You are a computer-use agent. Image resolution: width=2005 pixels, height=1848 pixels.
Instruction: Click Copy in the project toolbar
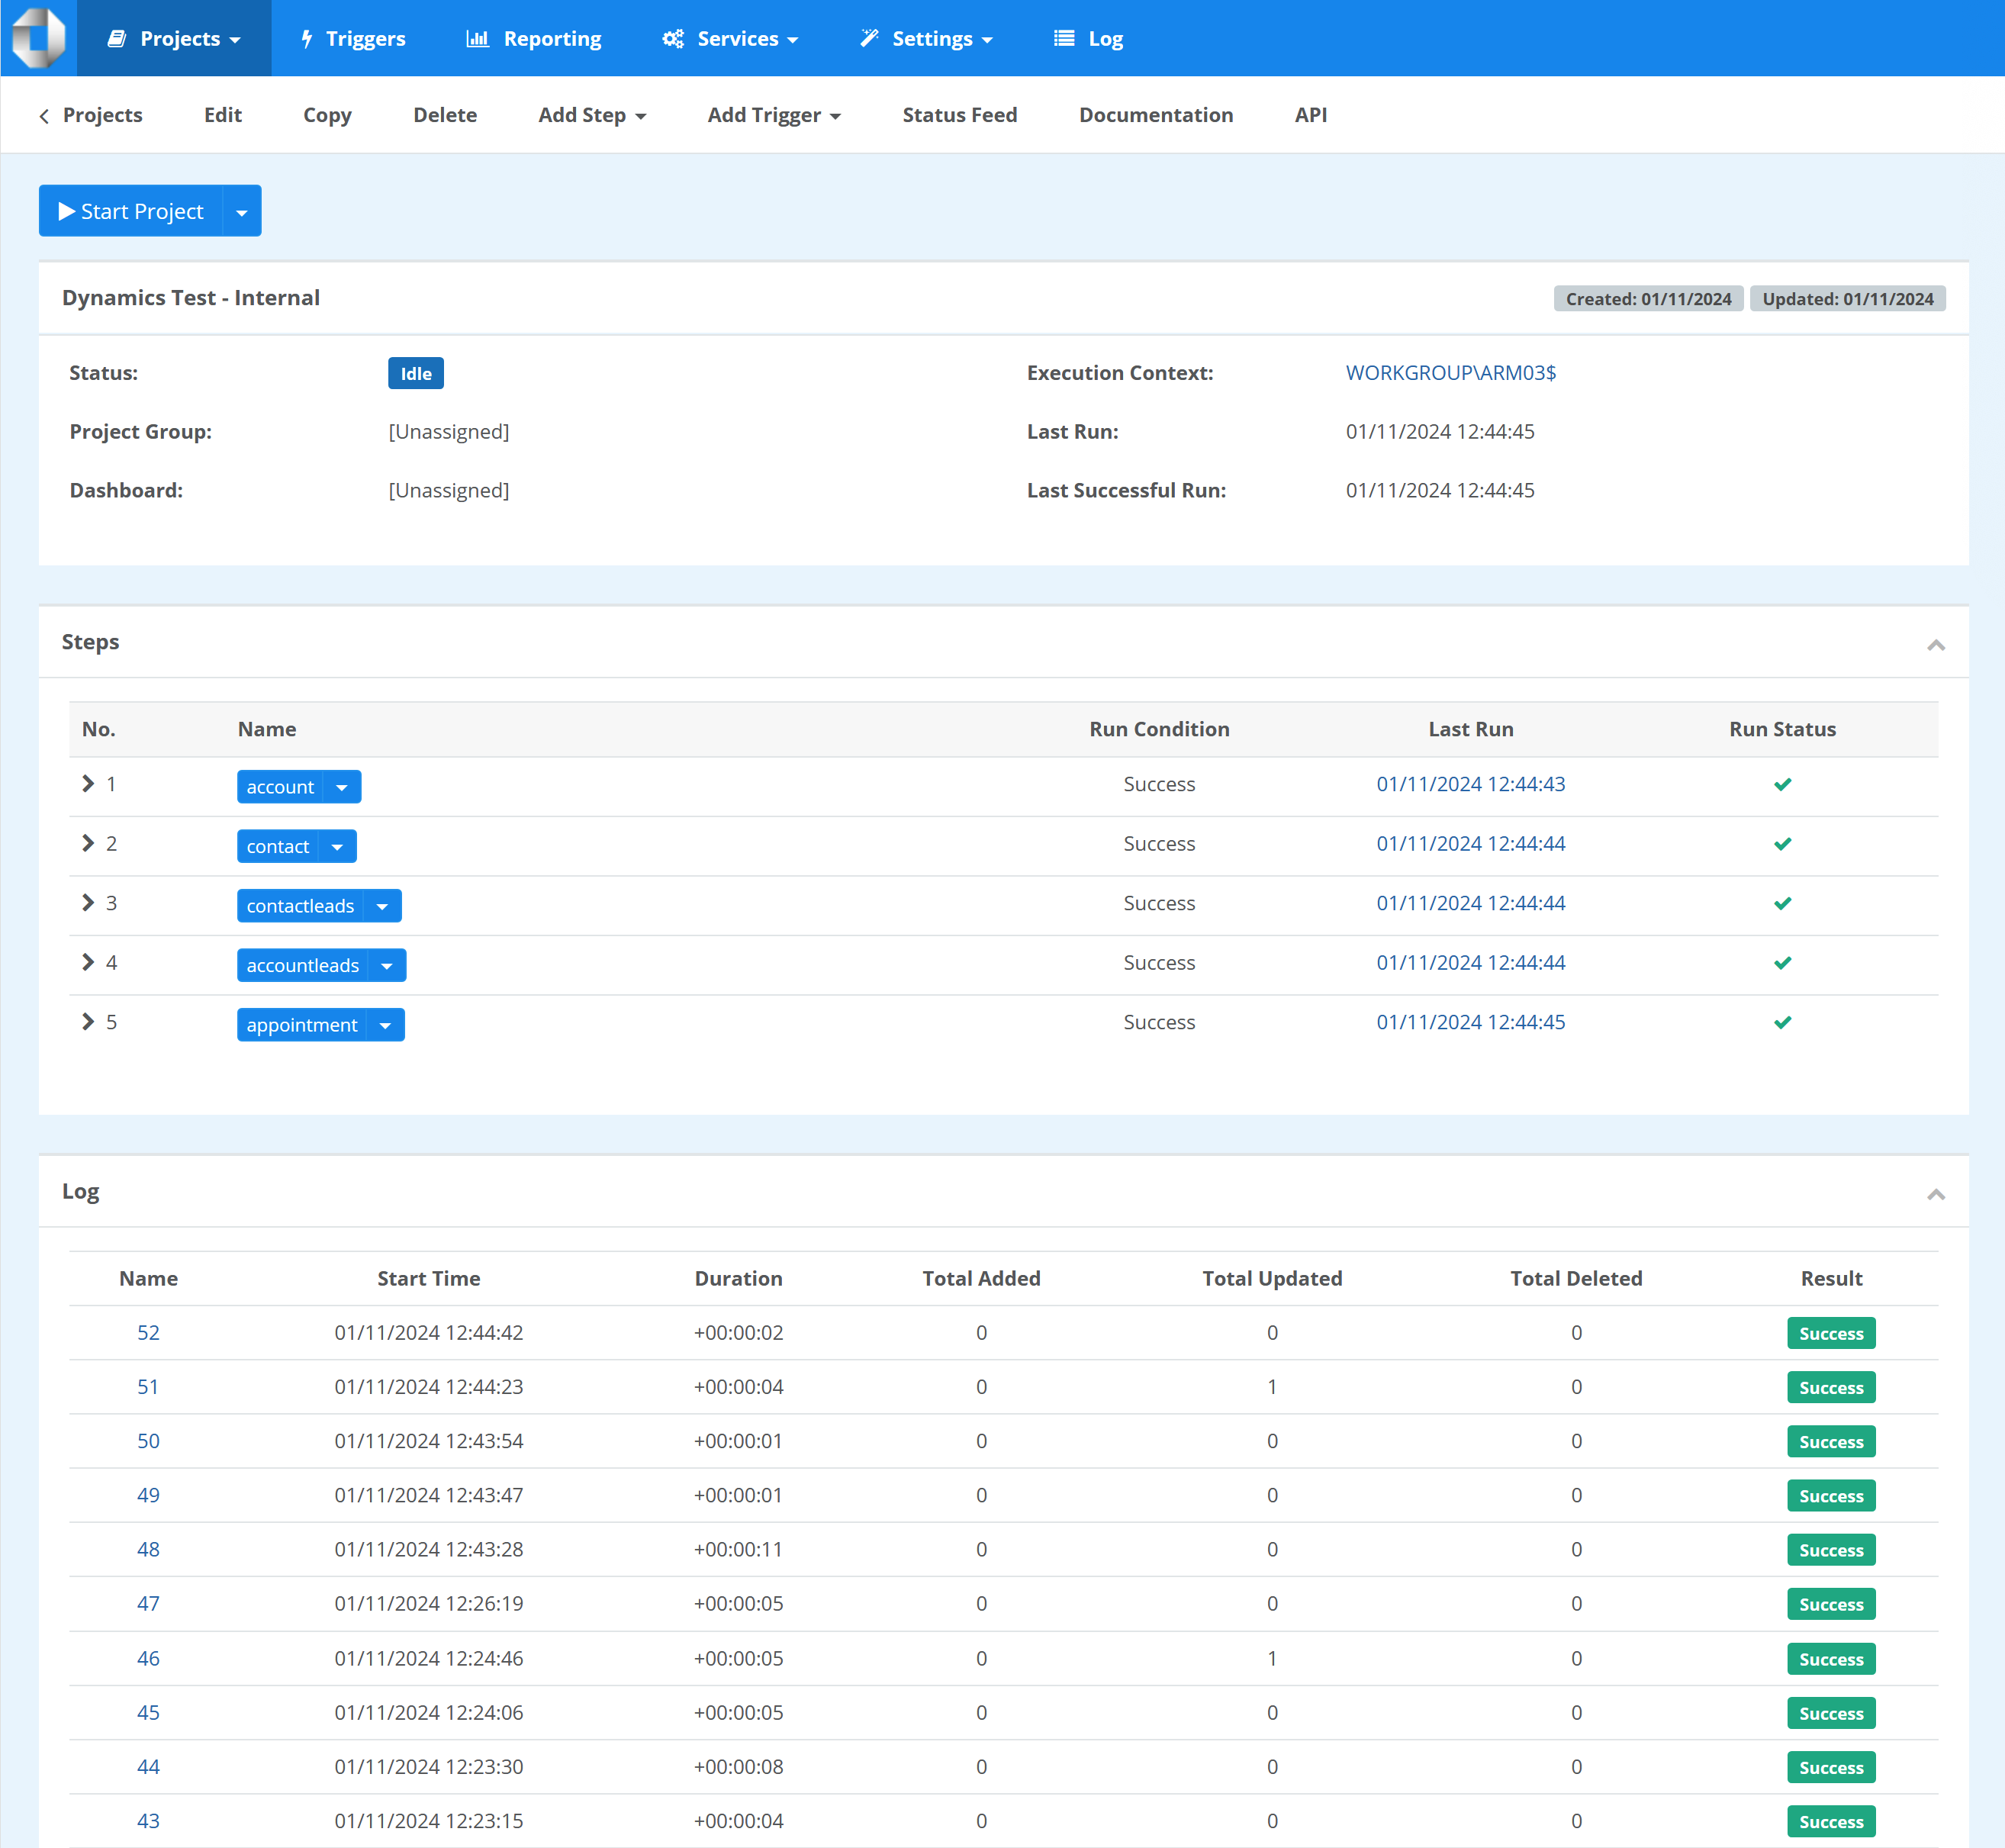(x=327, y=115)
